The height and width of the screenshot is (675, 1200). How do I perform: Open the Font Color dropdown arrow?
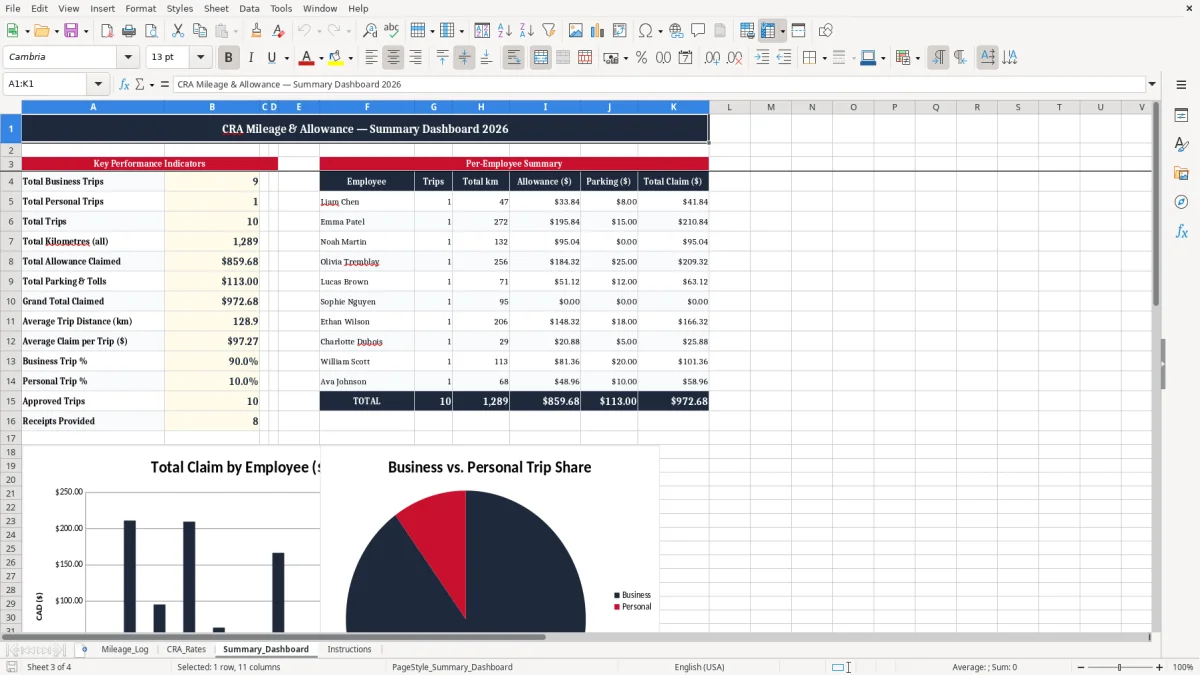pyautogui.click(x=321, y=58)
